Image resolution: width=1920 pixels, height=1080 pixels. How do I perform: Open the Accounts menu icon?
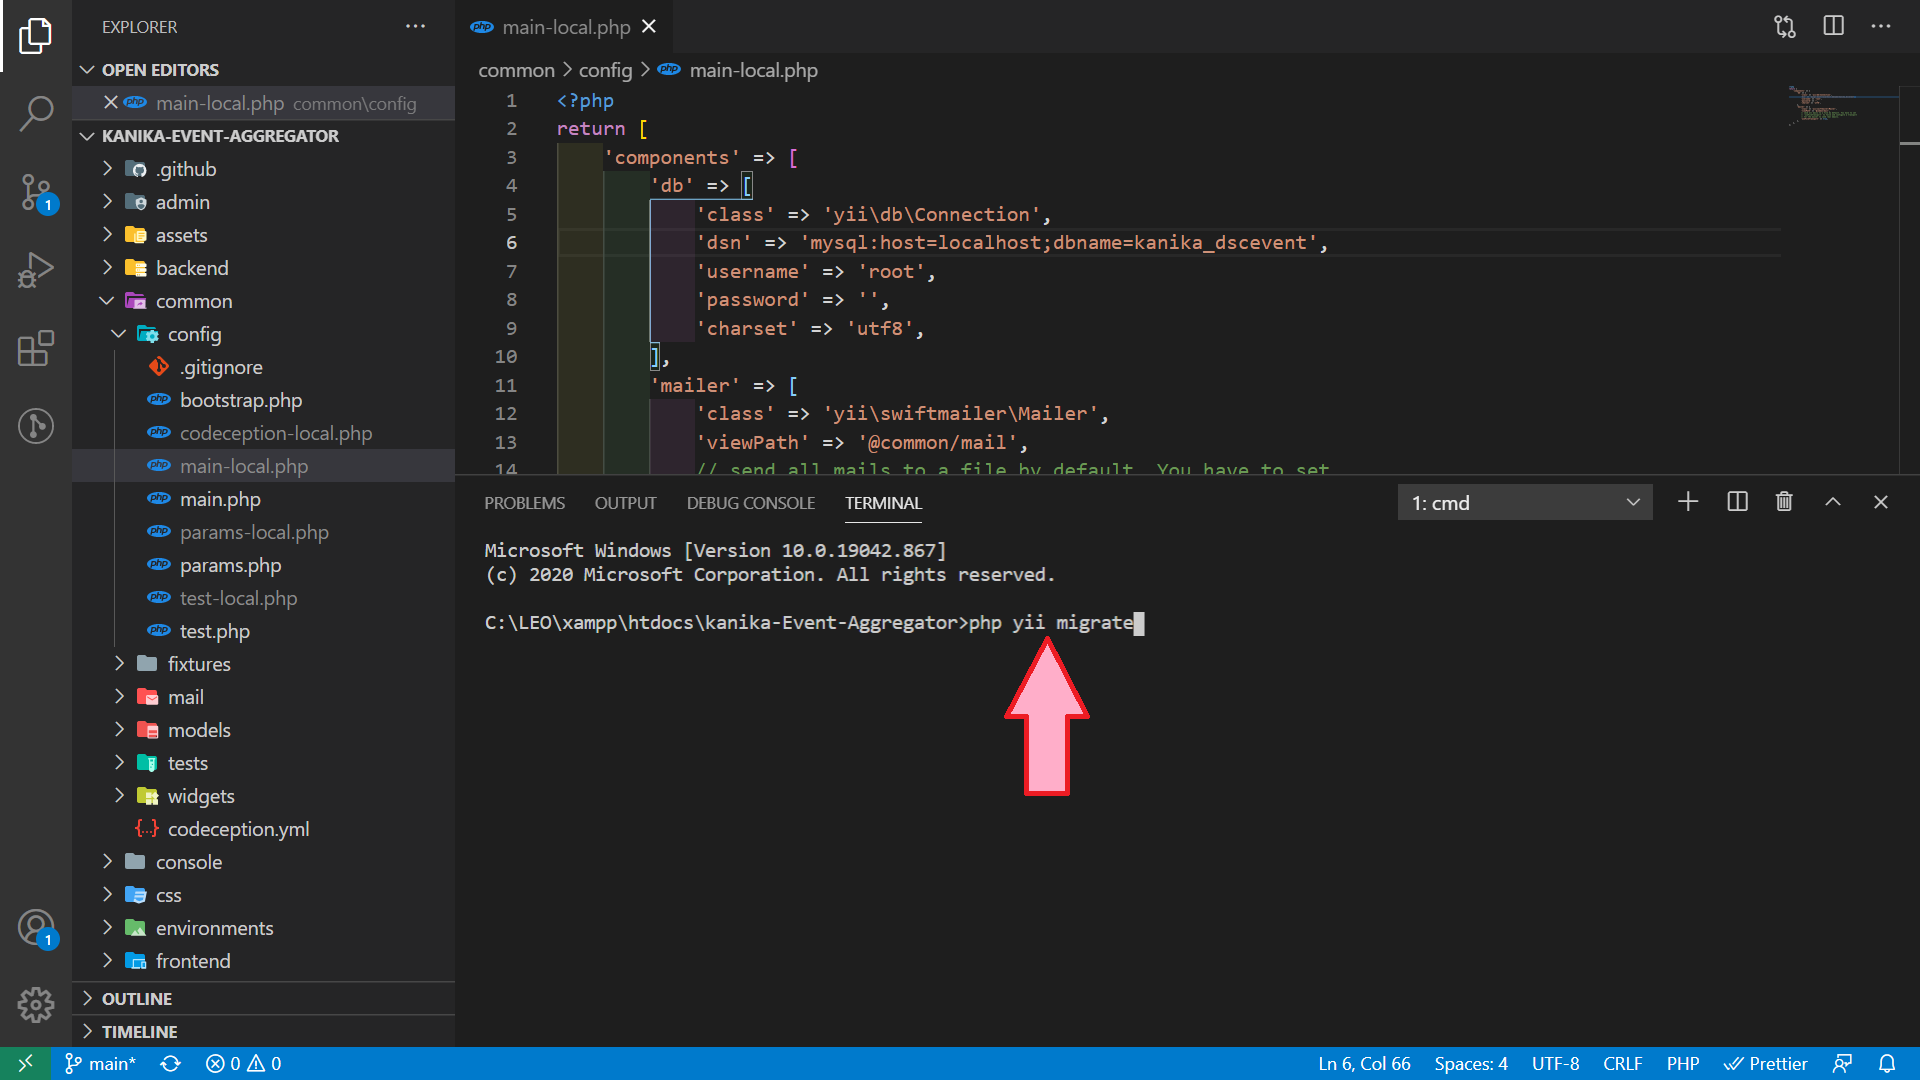36,927
